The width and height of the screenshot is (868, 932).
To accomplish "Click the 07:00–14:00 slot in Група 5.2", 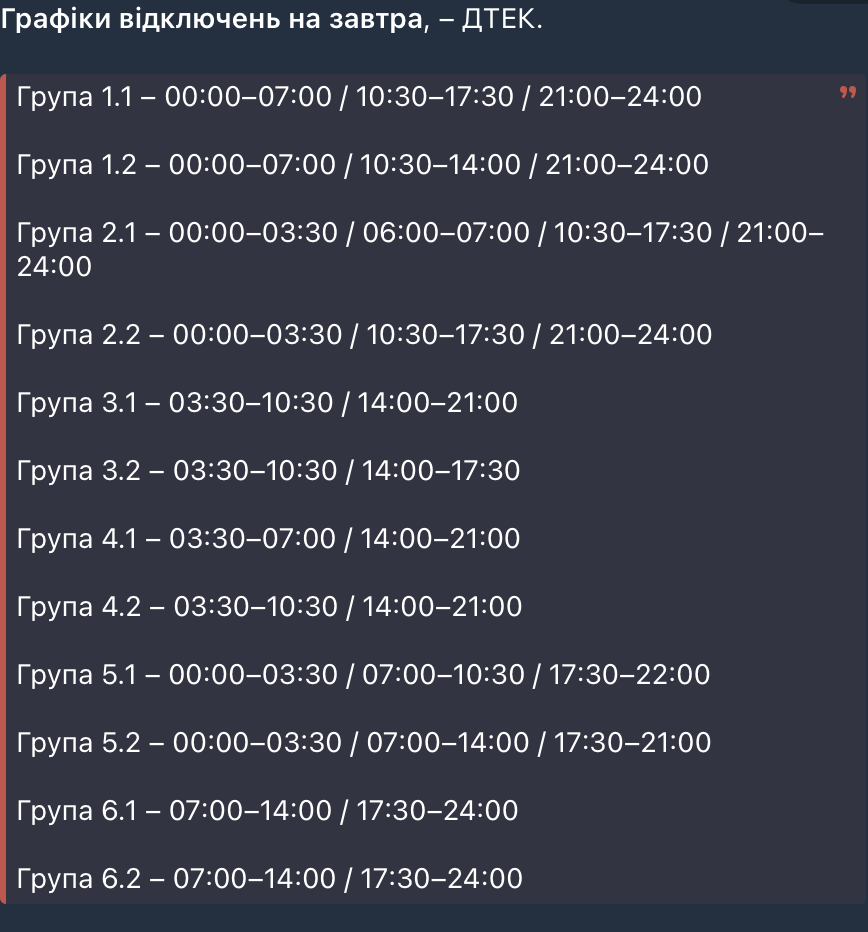I will 448,742.
